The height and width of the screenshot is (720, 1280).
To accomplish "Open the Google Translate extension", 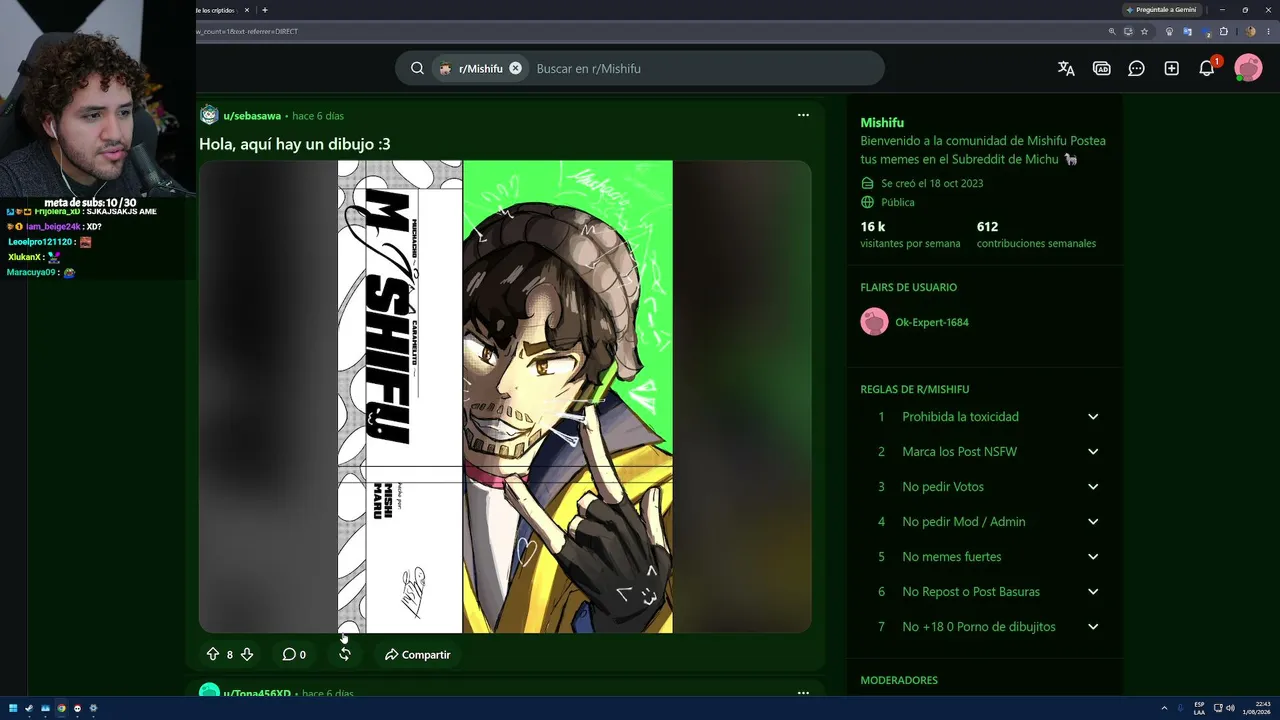I will (1188, 31).
